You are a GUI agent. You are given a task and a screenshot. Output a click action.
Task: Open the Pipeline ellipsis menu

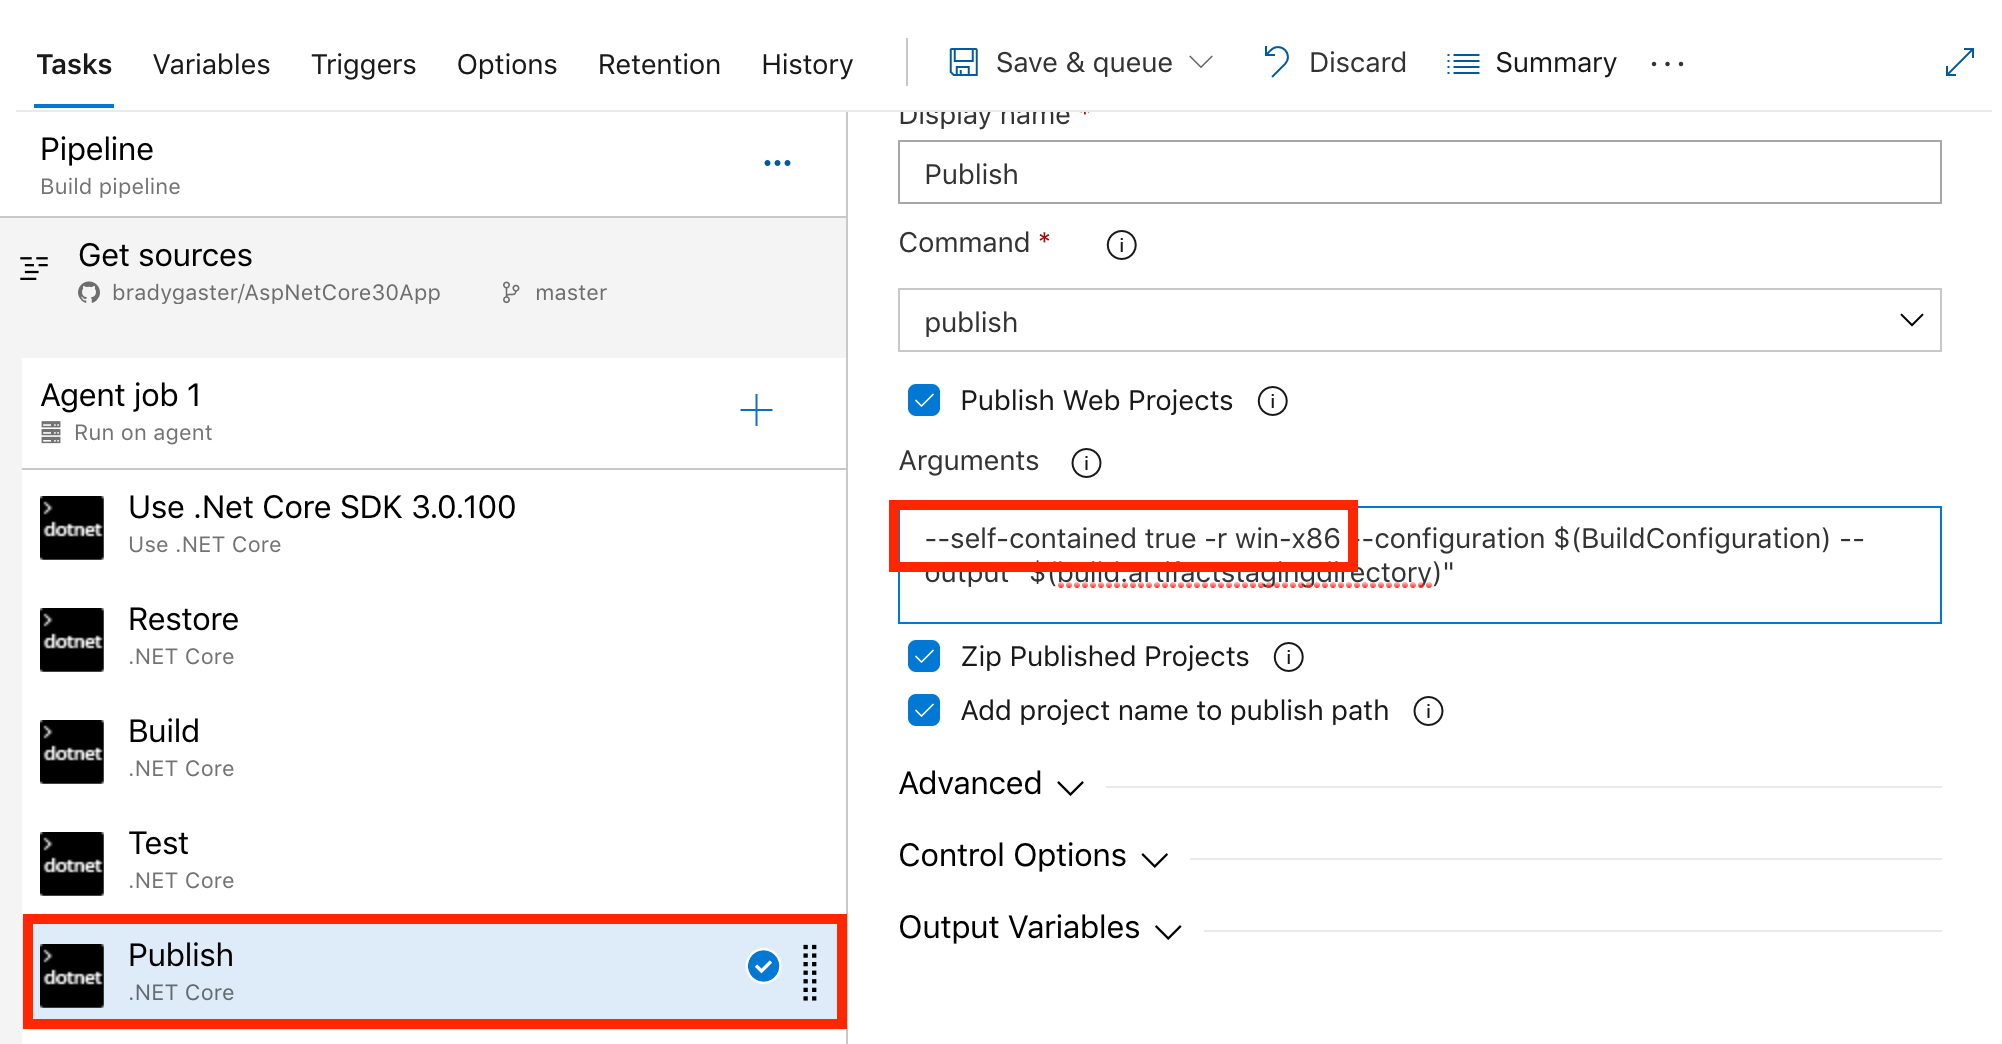[x=777, y=163]
